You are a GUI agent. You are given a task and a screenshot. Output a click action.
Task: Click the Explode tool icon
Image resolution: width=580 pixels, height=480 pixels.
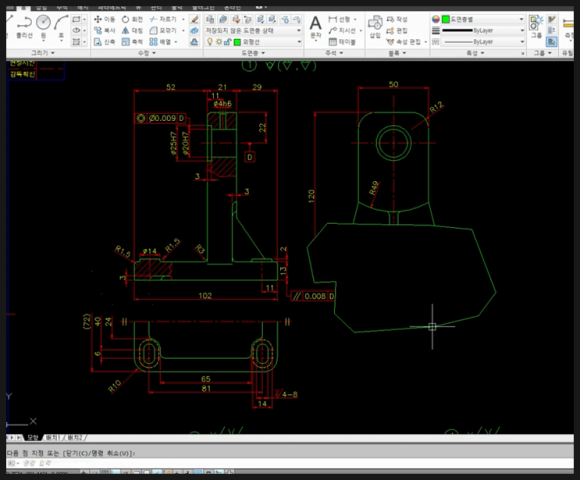(194, 30)
